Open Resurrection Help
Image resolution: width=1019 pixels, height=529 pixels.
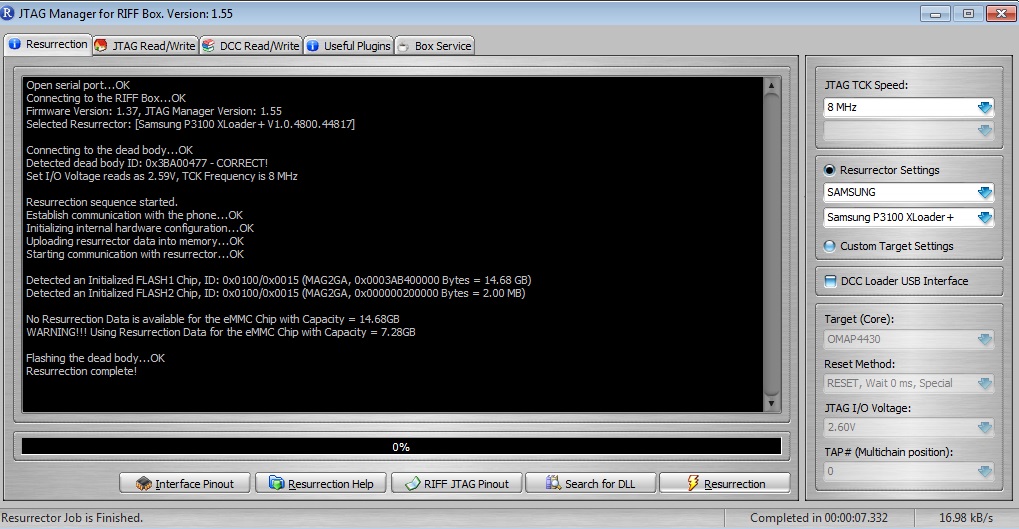tap(321, 484)
